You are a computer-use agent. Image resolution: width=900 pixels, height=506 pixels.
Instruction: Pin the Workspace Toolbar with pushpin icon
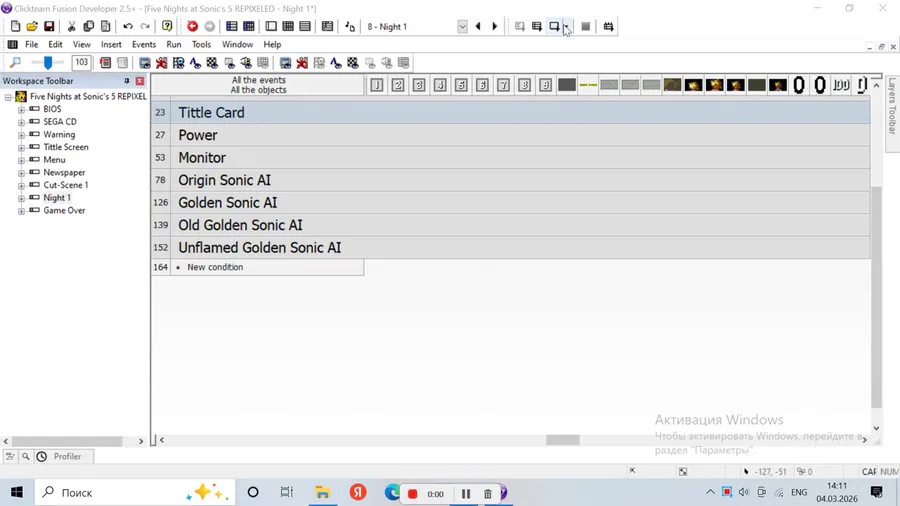tap(127, 81)
